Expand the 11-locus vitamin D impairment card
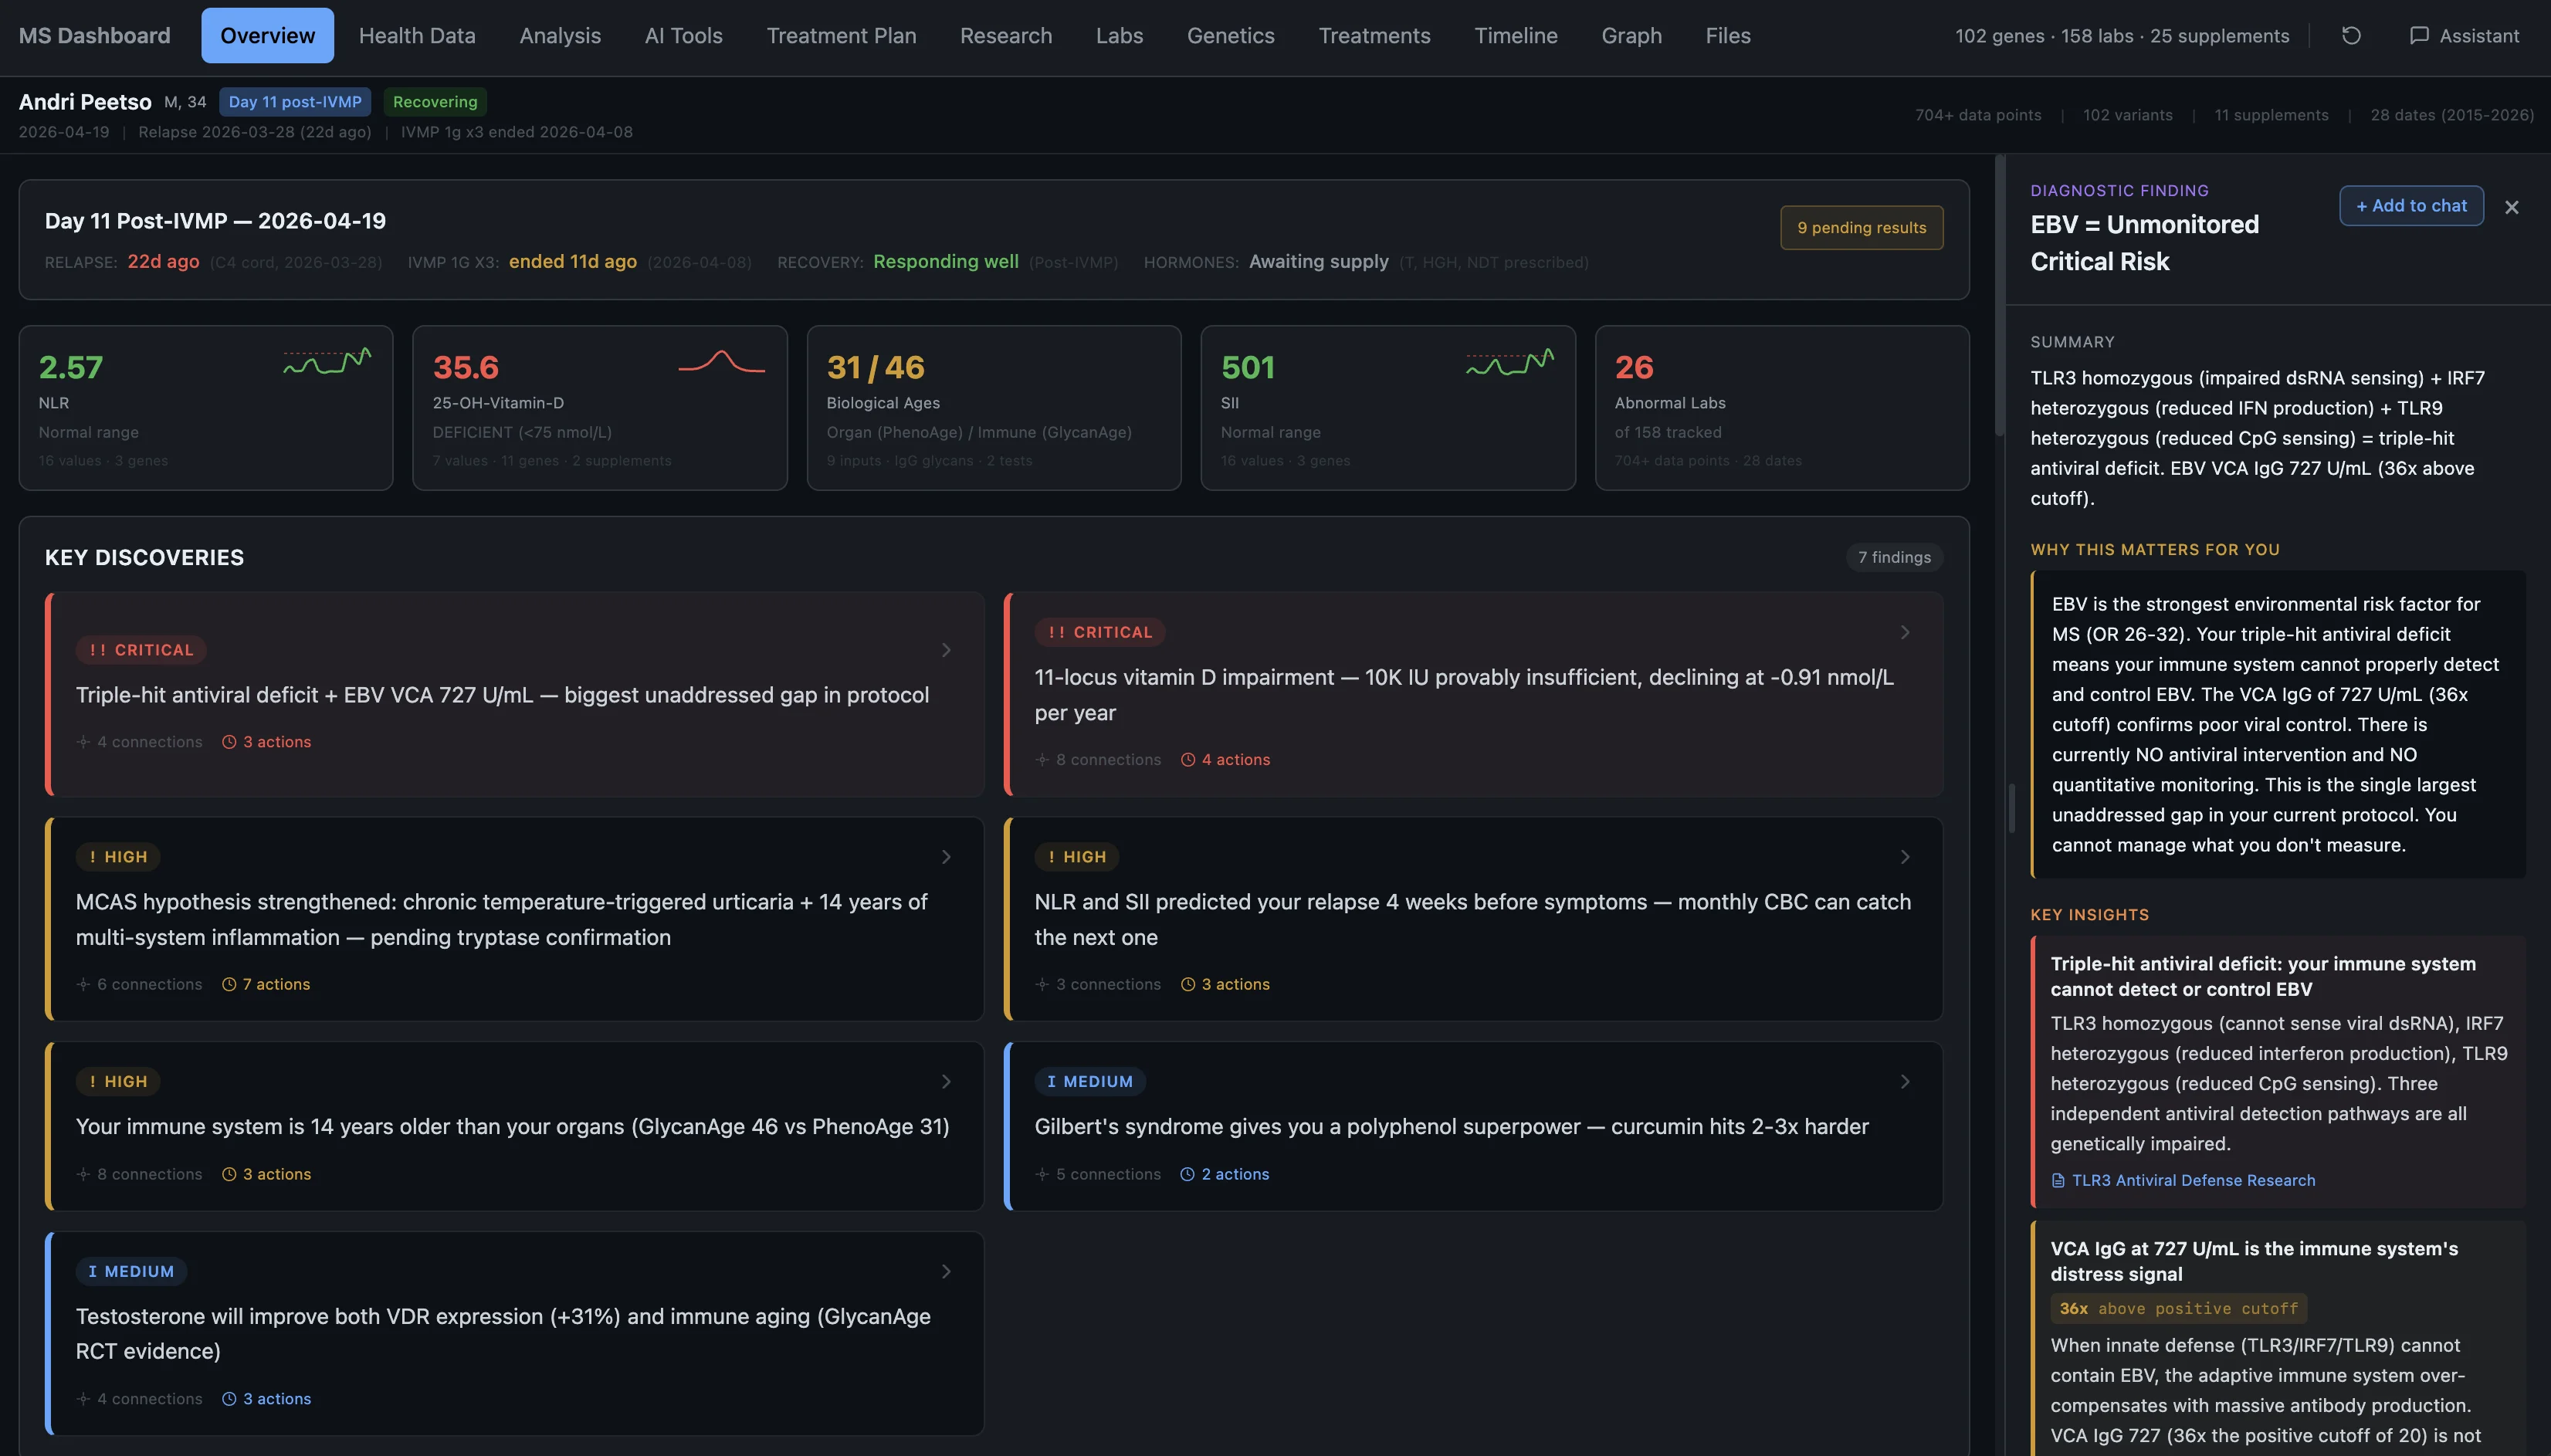This screenshot has width=2551, height=1456. click(1904, 633)
